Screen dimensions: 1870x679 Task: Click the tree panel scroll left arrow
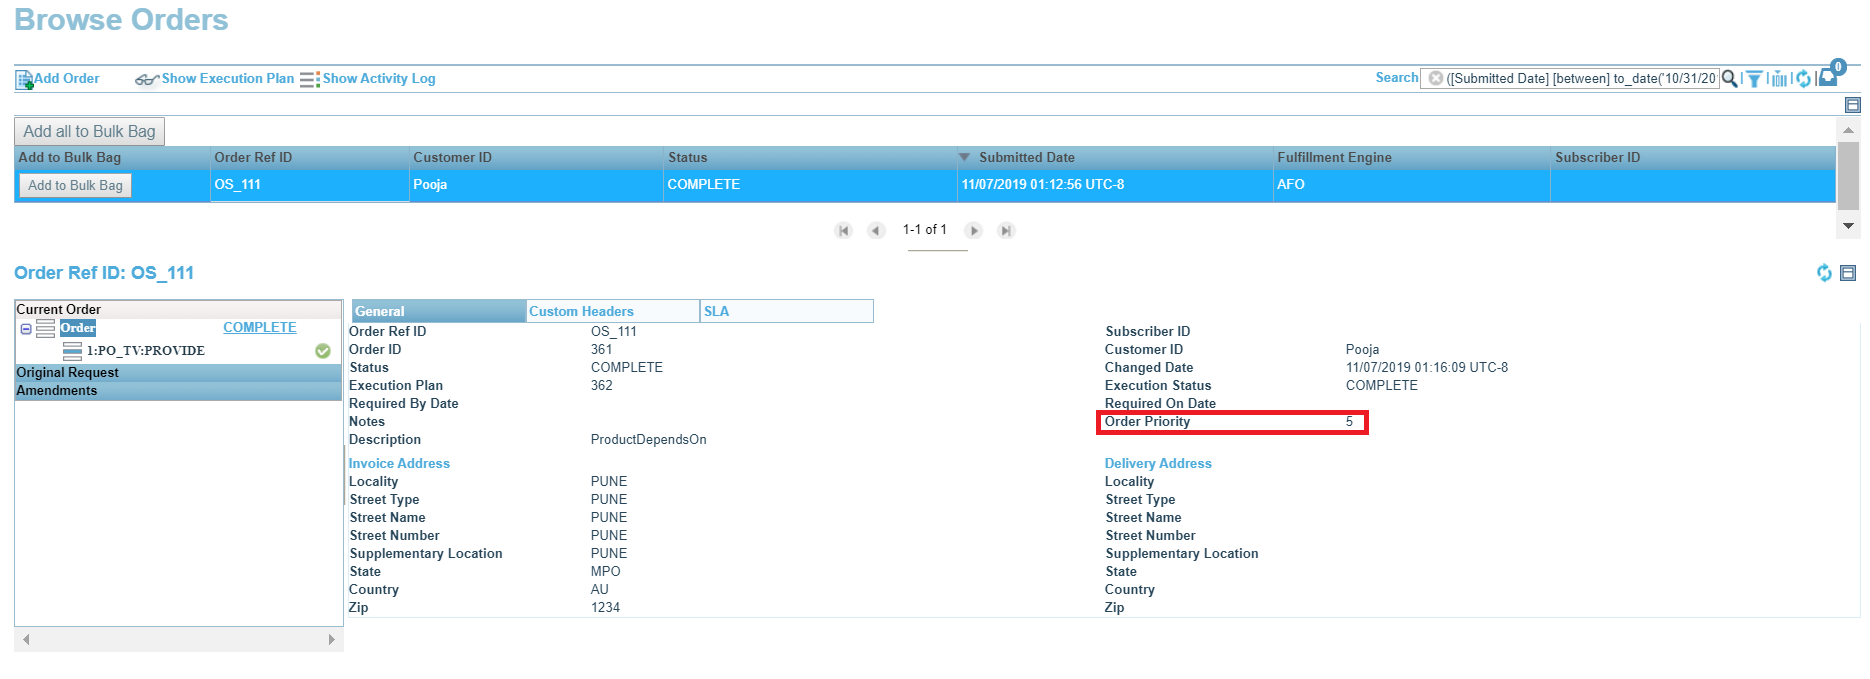(26, 639)
